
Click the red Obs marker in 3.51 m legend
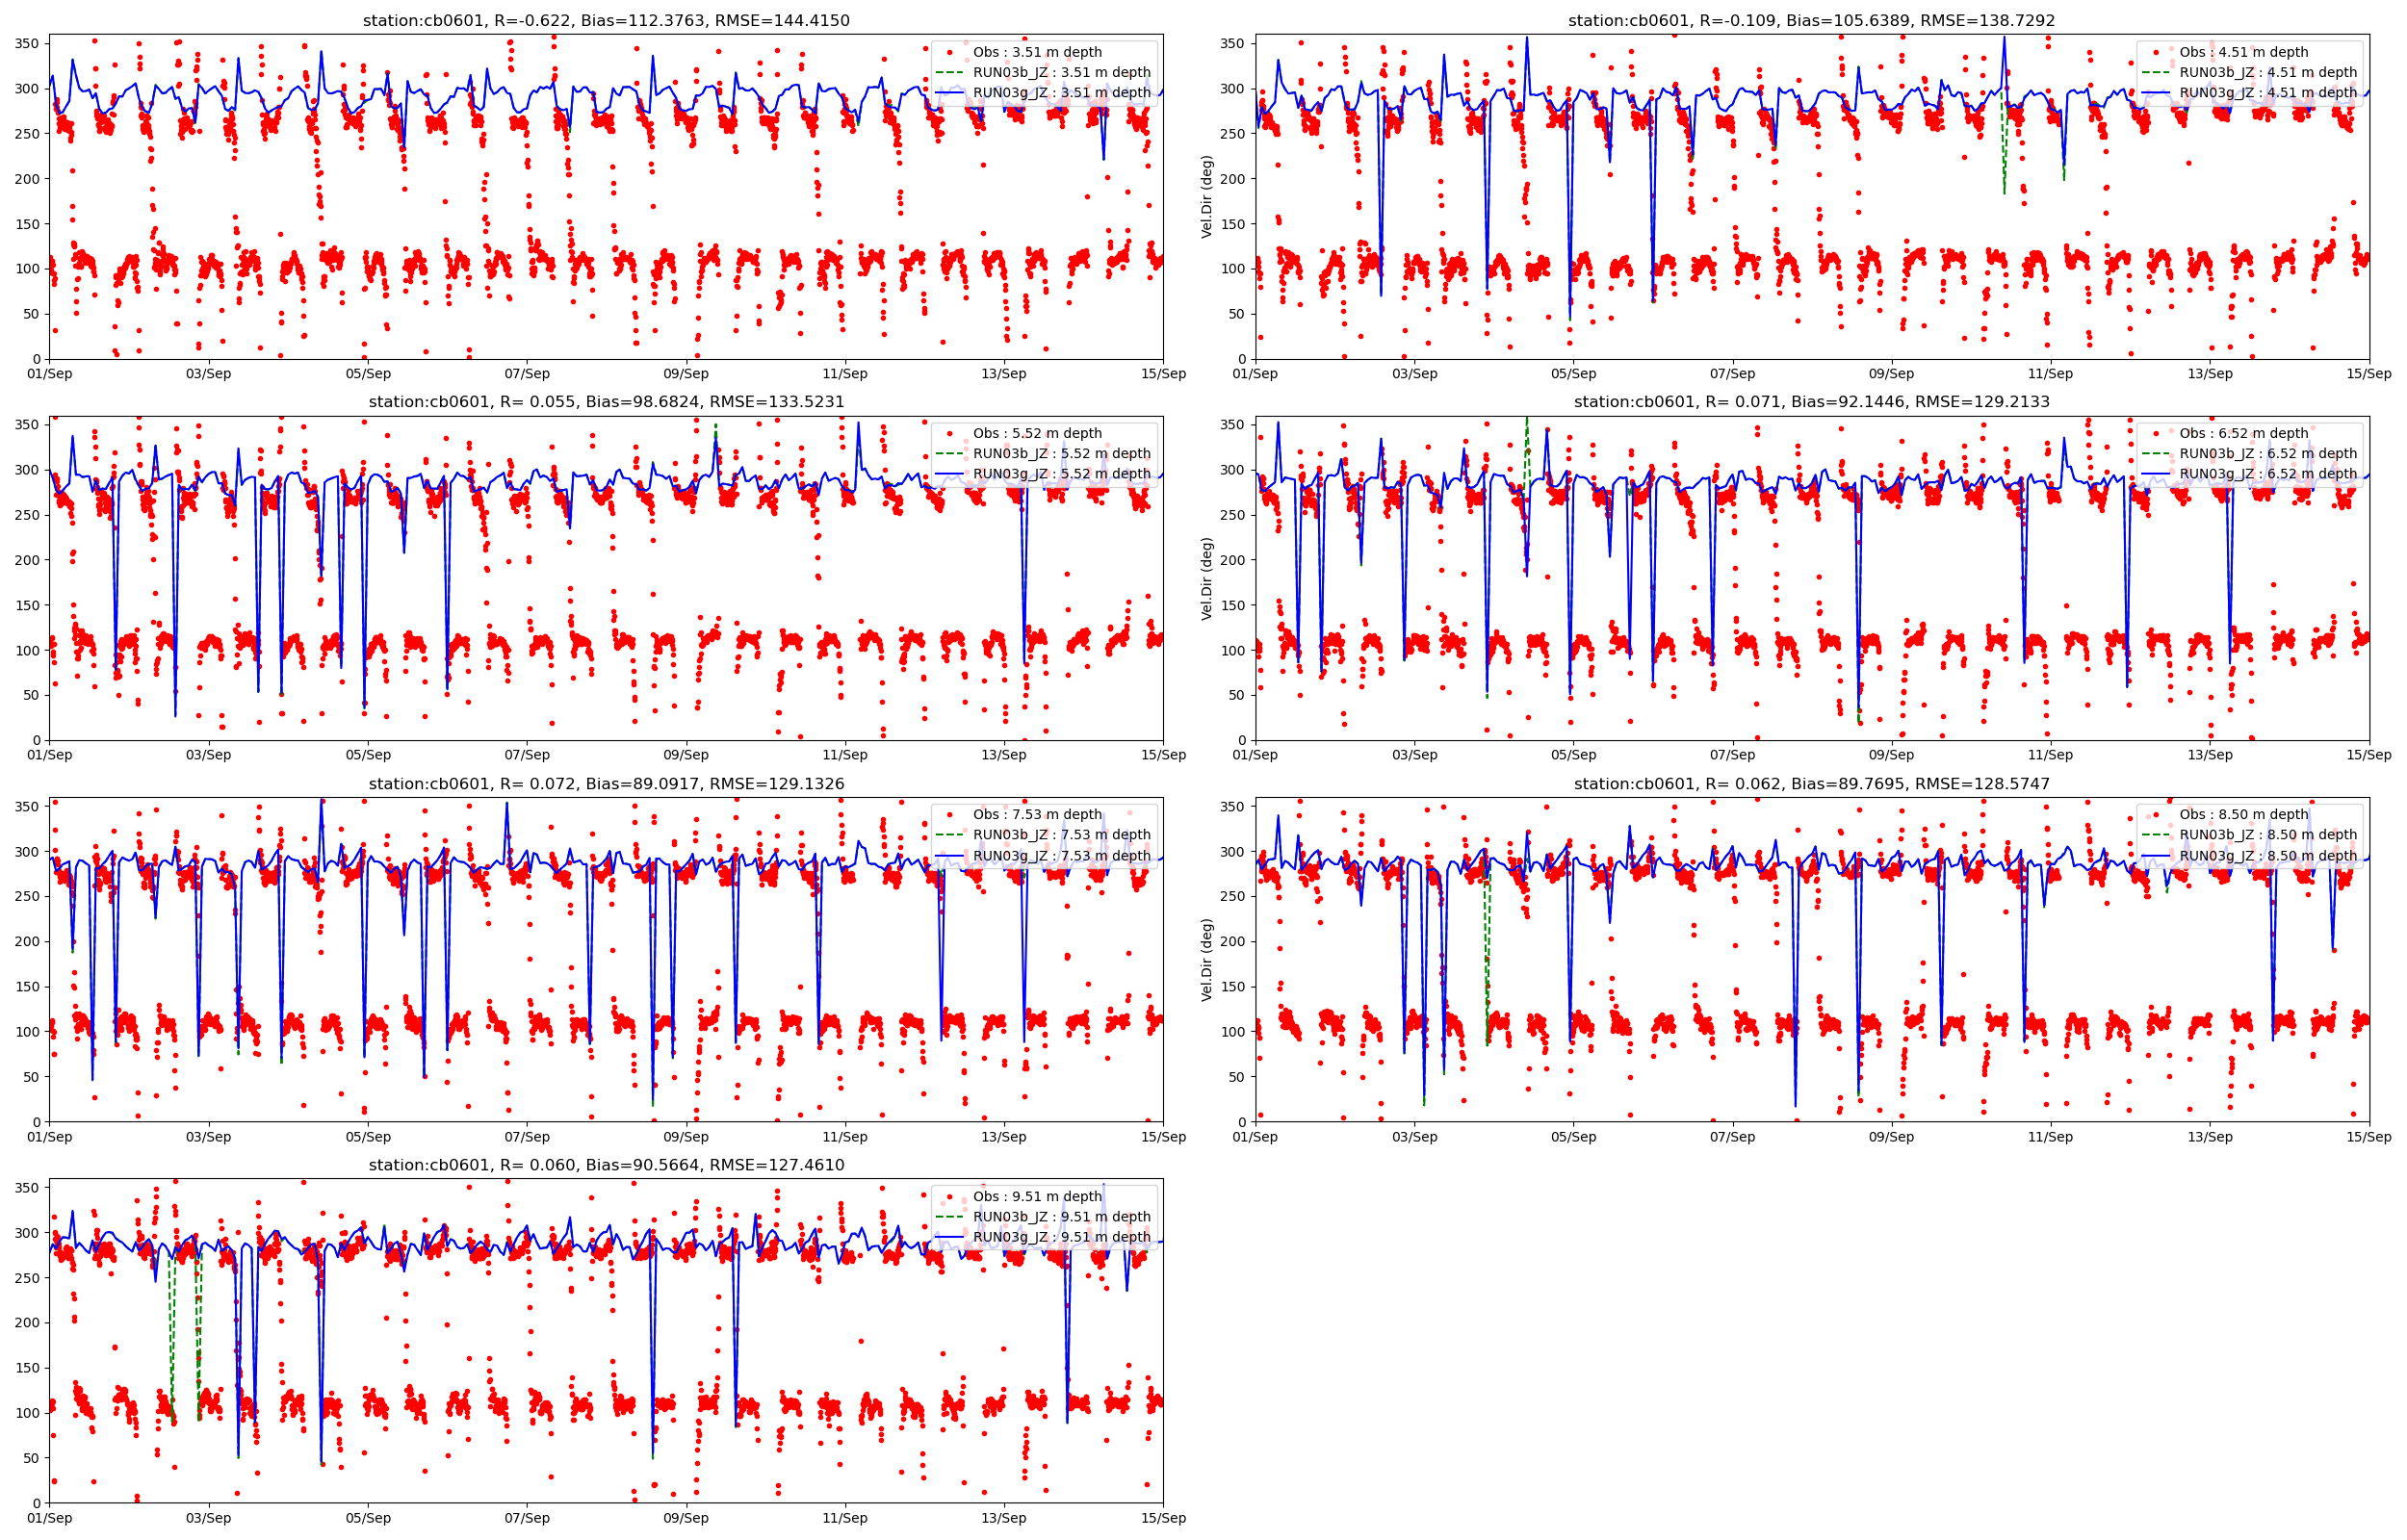[x=950, y=52]
